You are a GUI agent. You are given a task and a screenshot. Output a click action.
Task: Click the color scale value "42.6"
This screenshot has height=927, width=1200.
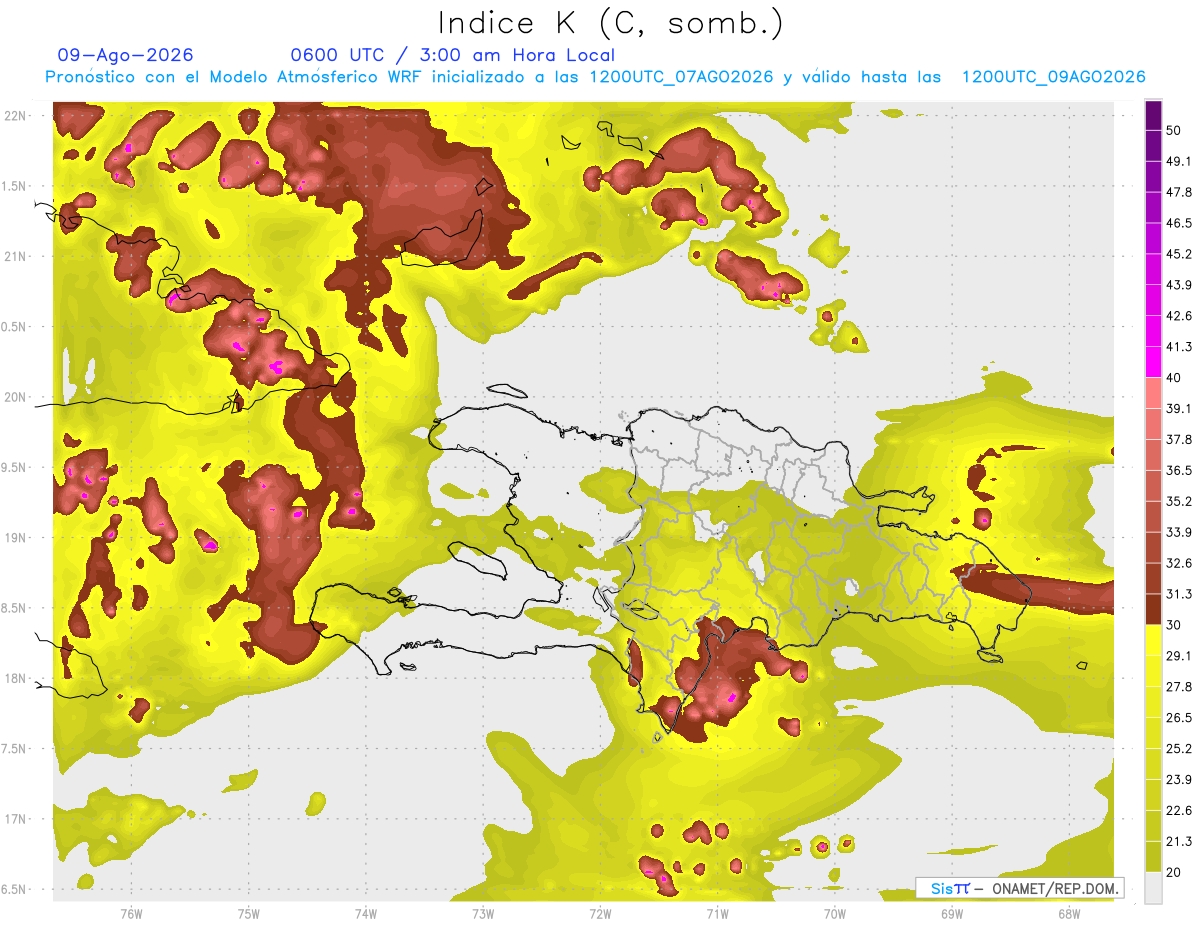pyautogui.click(x=1179, y=316)
